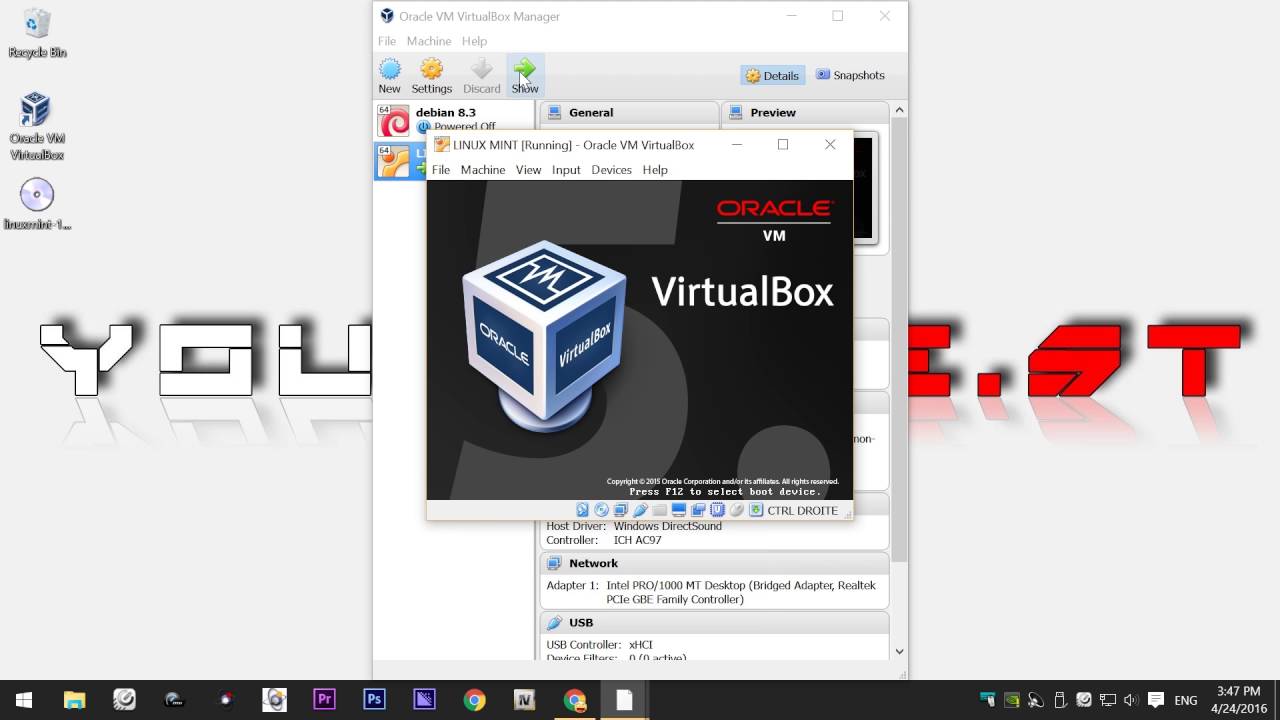Open View menu in LINUX MINT window
The height and width of the screenshot is (720, 1280).
point(528,170)
